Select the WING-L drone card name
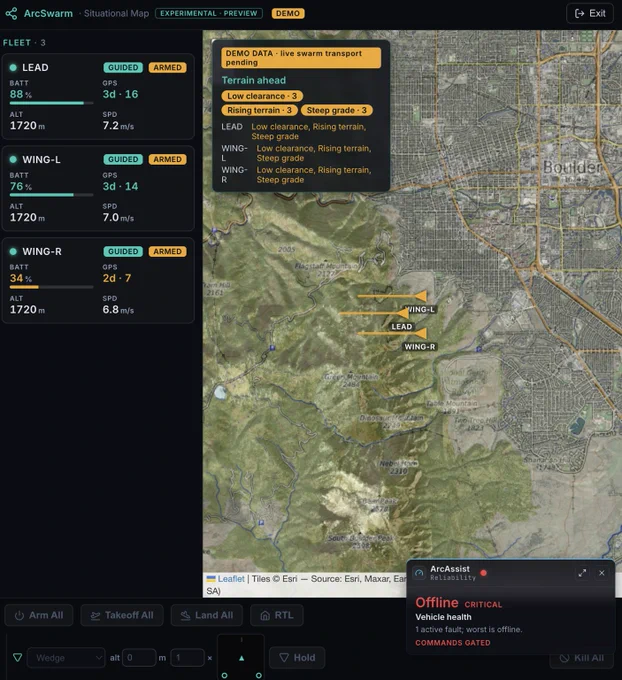The image size is (622, 680). (x=41, y=160)
